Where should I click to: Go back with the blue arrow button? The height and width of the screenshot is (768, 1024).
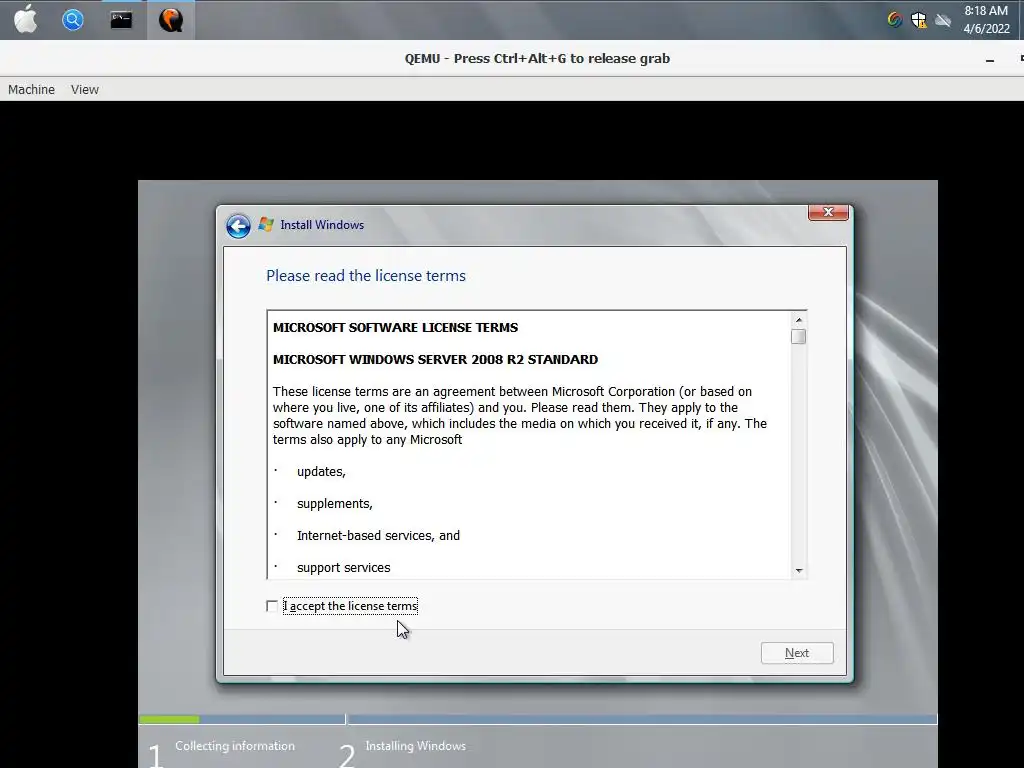click(x=238, y=226)
